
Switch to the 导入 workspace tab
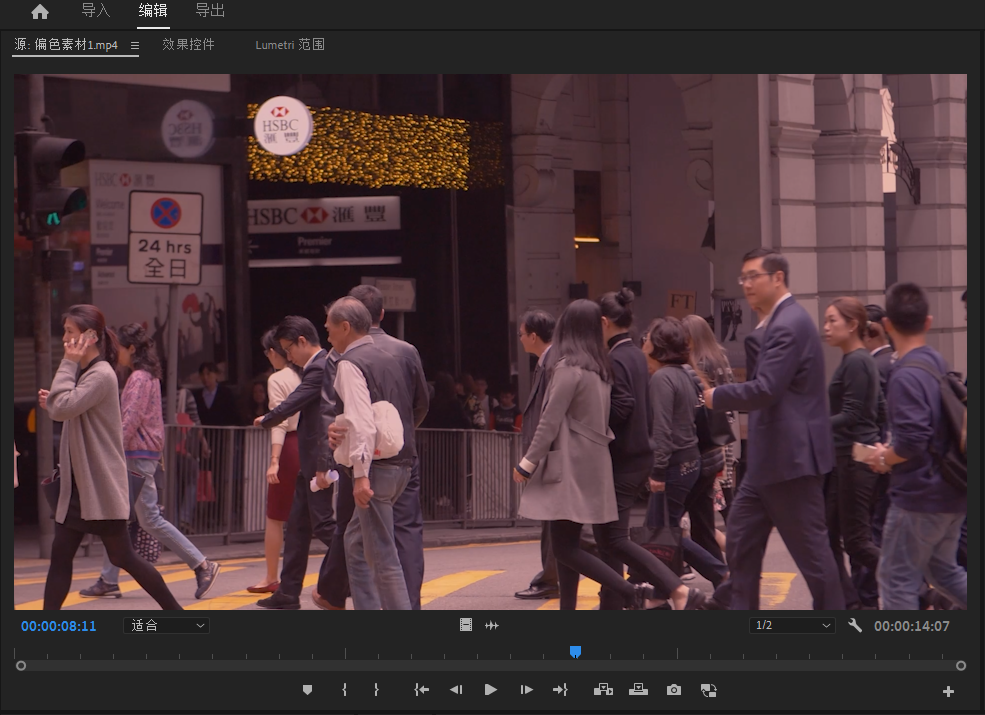[95, 11]
